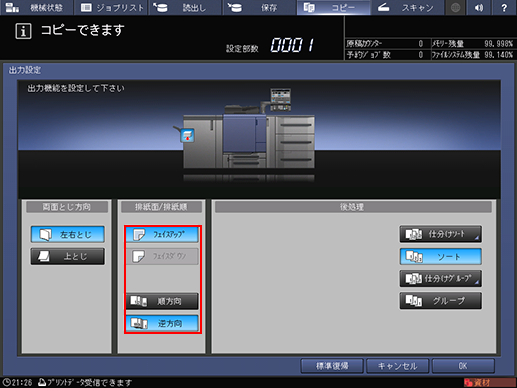The width and height of the screenshot is (517, 388).
Task: Enable フェイスアップ face-up output
Action: pos(162,234)
